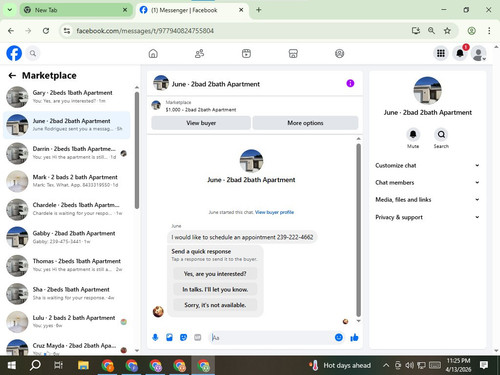Open the browser zoom magnifier icon

pos(431,31)
